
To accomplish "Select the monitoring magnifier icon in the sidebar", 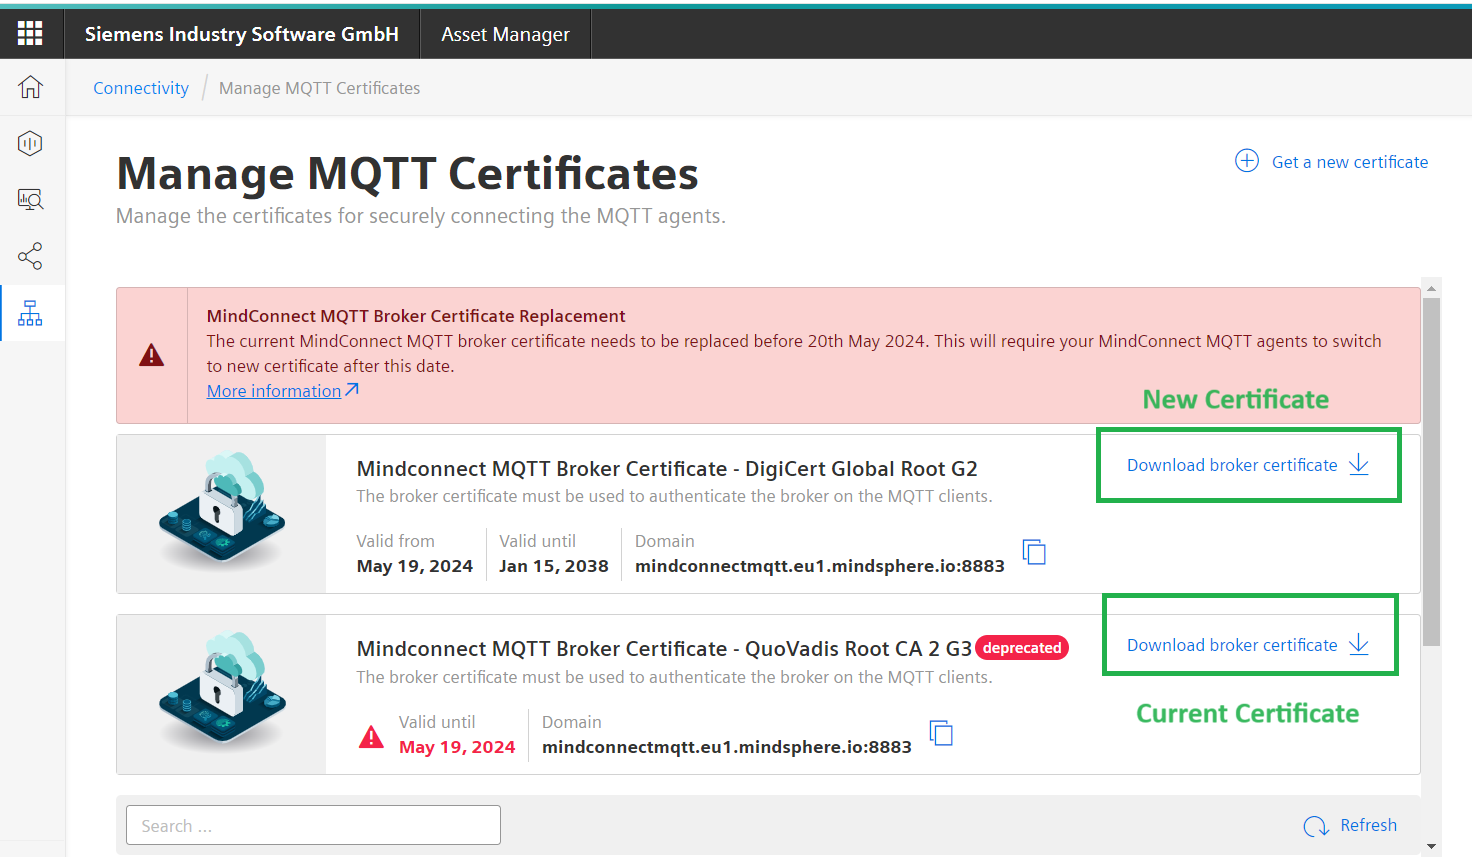I will [30, 199].
